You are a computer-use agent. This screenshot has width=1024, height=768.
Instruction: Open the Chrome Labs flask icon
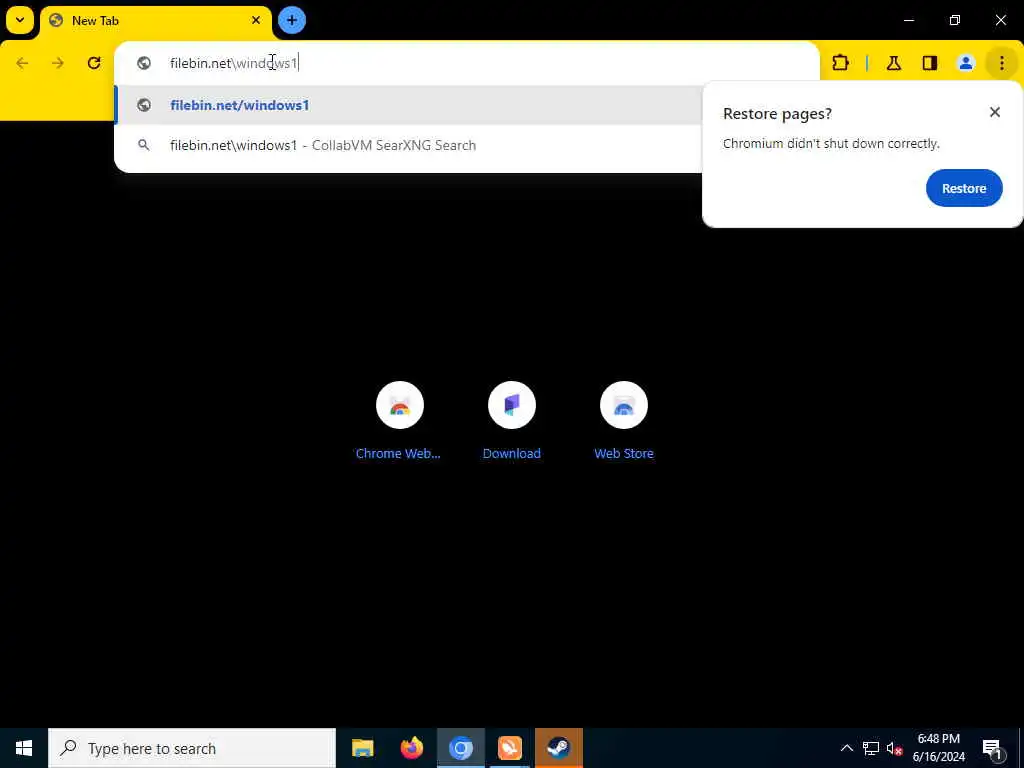tap(894, 63)
